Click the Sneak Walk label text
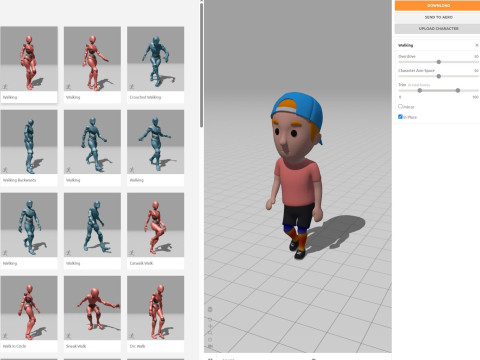This screenshot has height=360, width=480. 76,346
